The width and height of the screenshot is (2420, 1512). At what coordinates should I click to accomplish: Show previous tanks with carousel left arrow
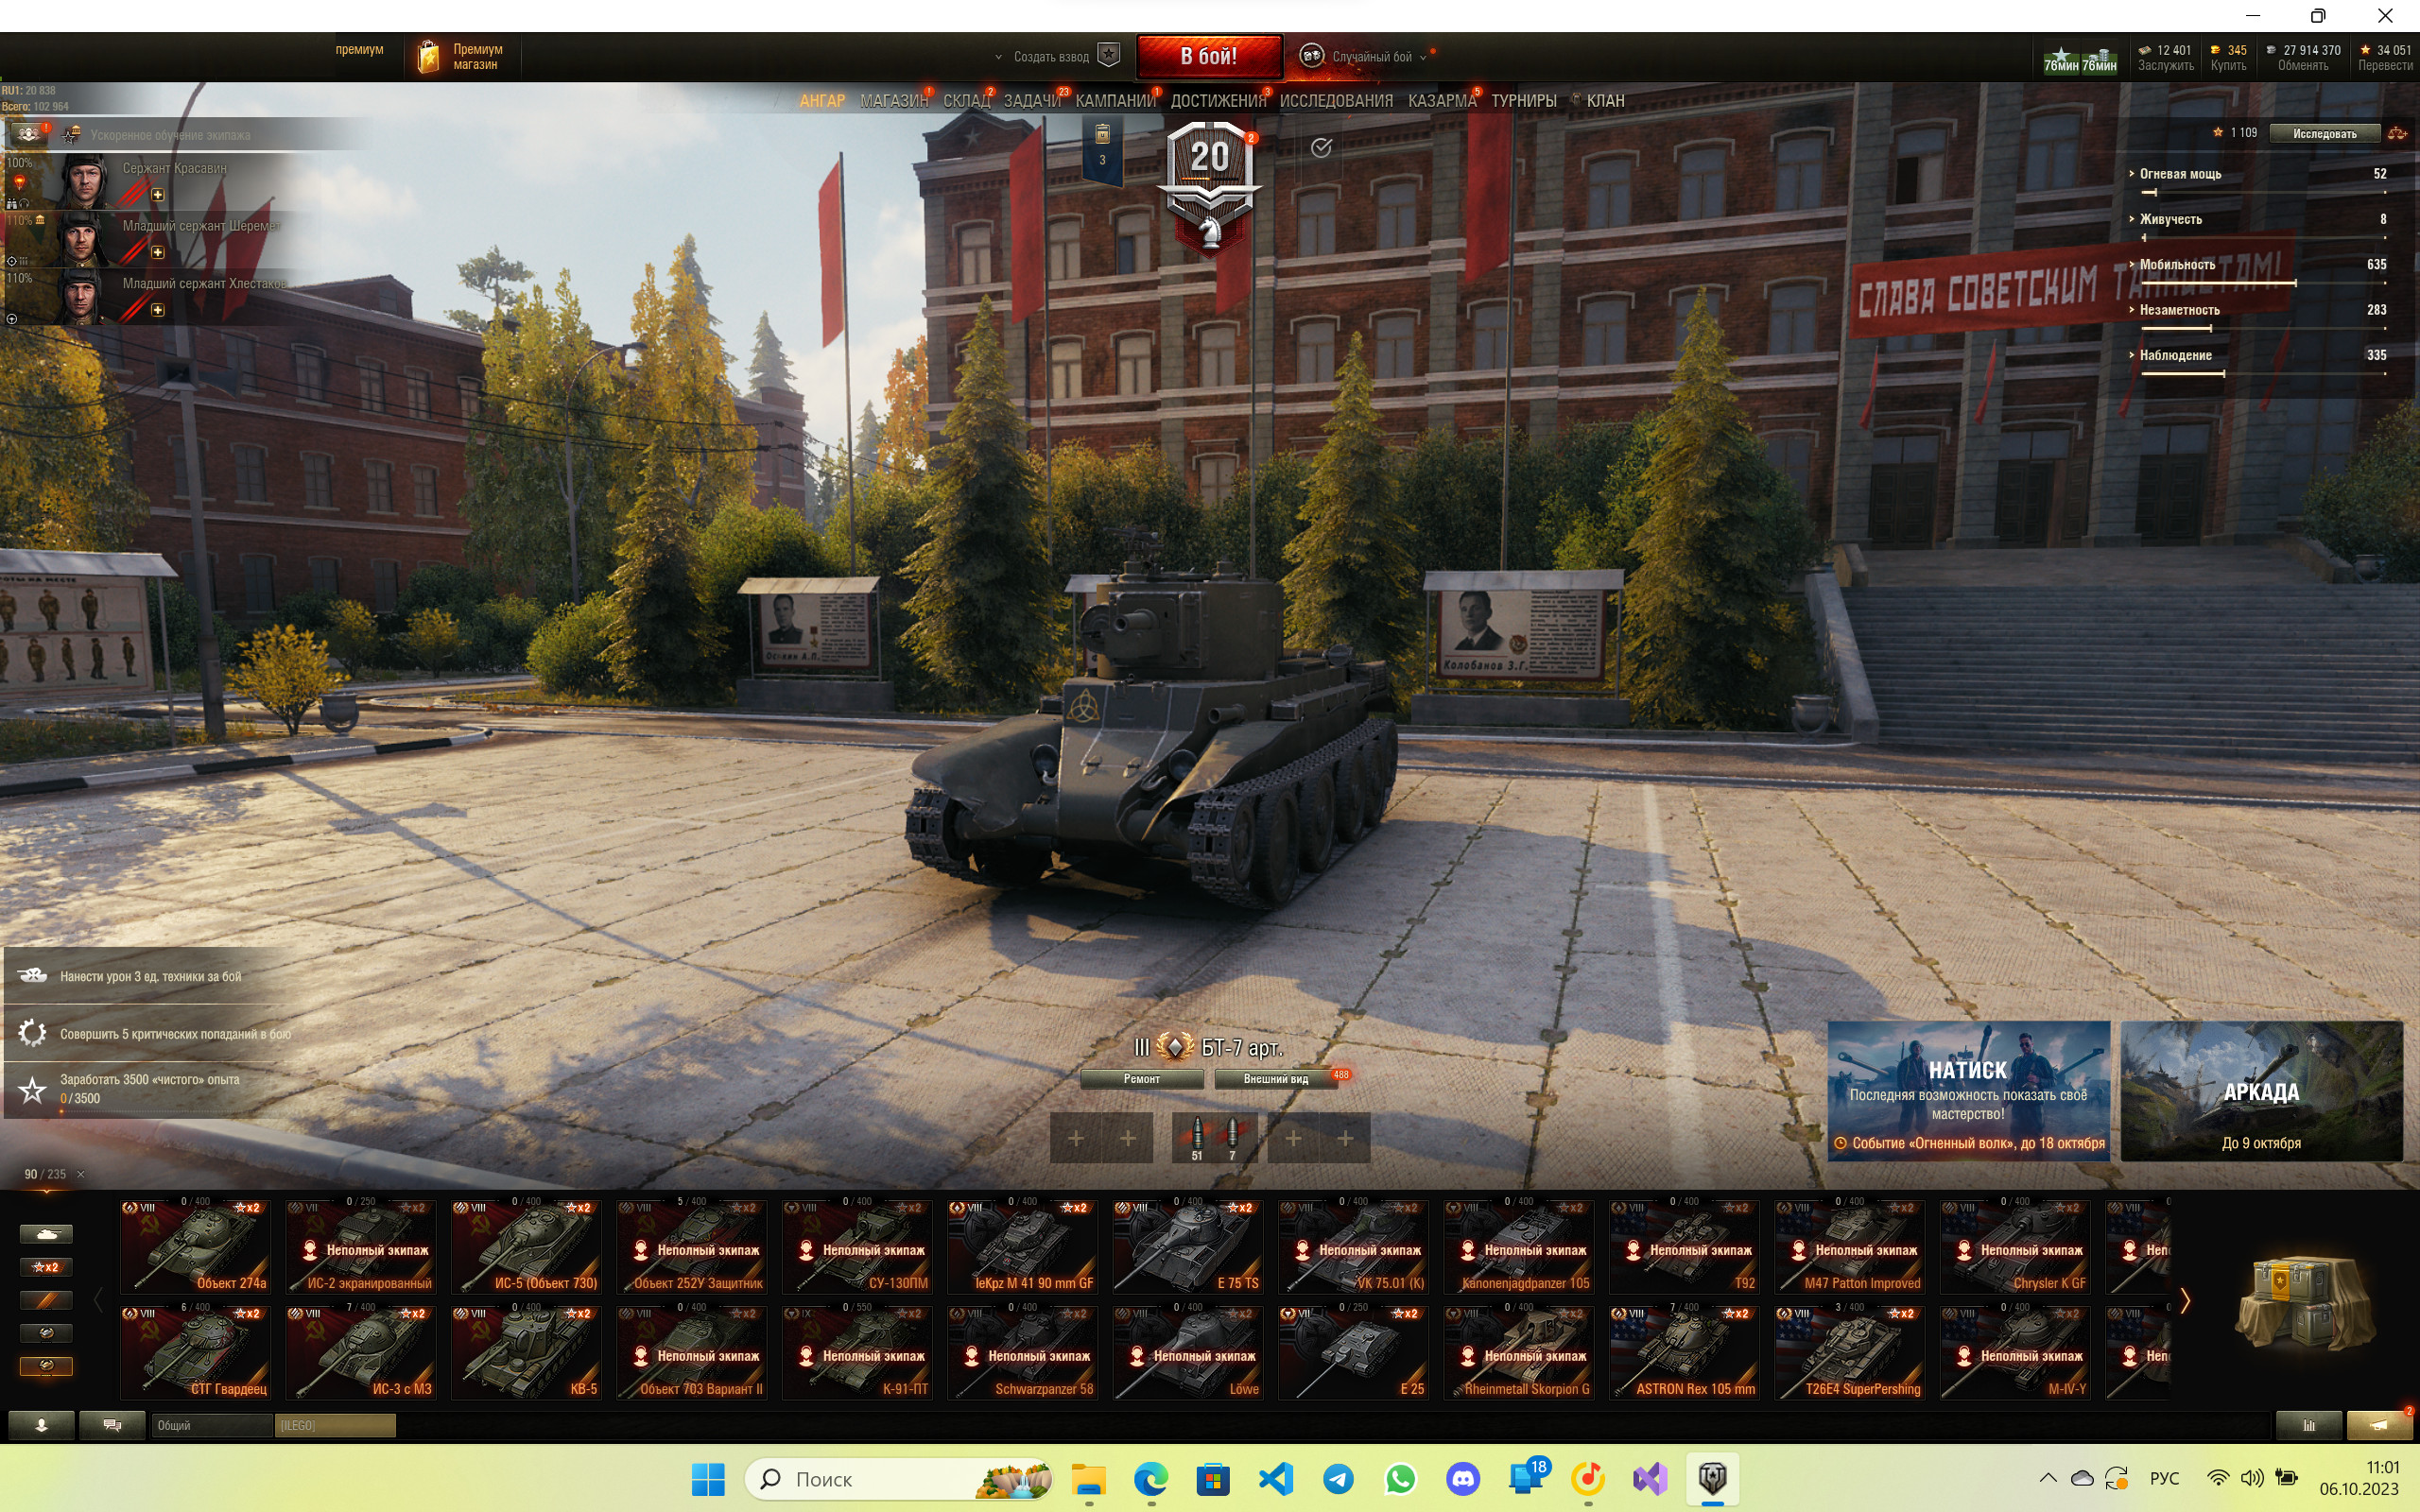(98, 1301)
